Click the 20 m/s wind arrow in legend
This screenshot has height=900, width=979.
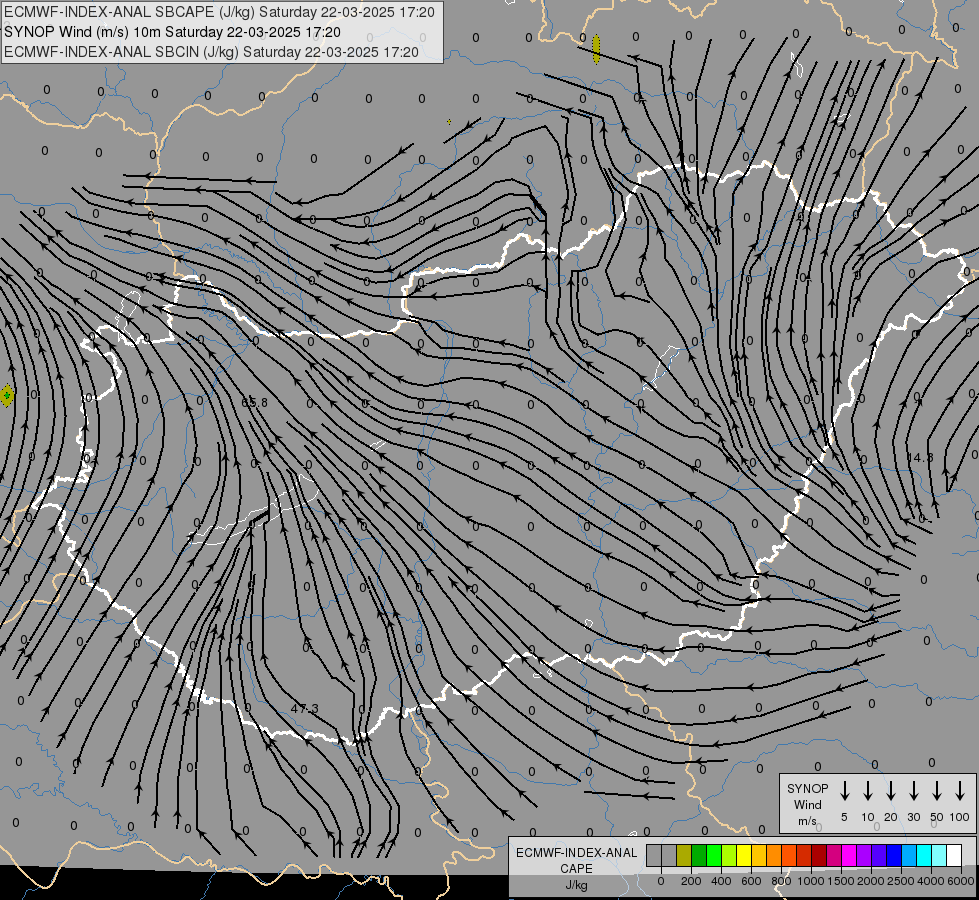(891, 791)
